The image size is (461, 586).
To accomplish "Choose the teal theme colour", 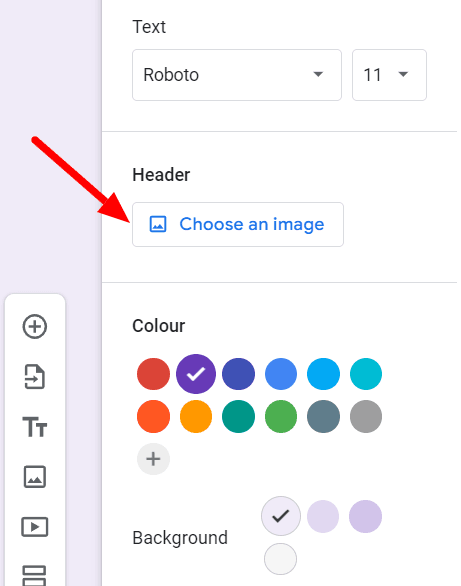I will click(x=238, y=416).
